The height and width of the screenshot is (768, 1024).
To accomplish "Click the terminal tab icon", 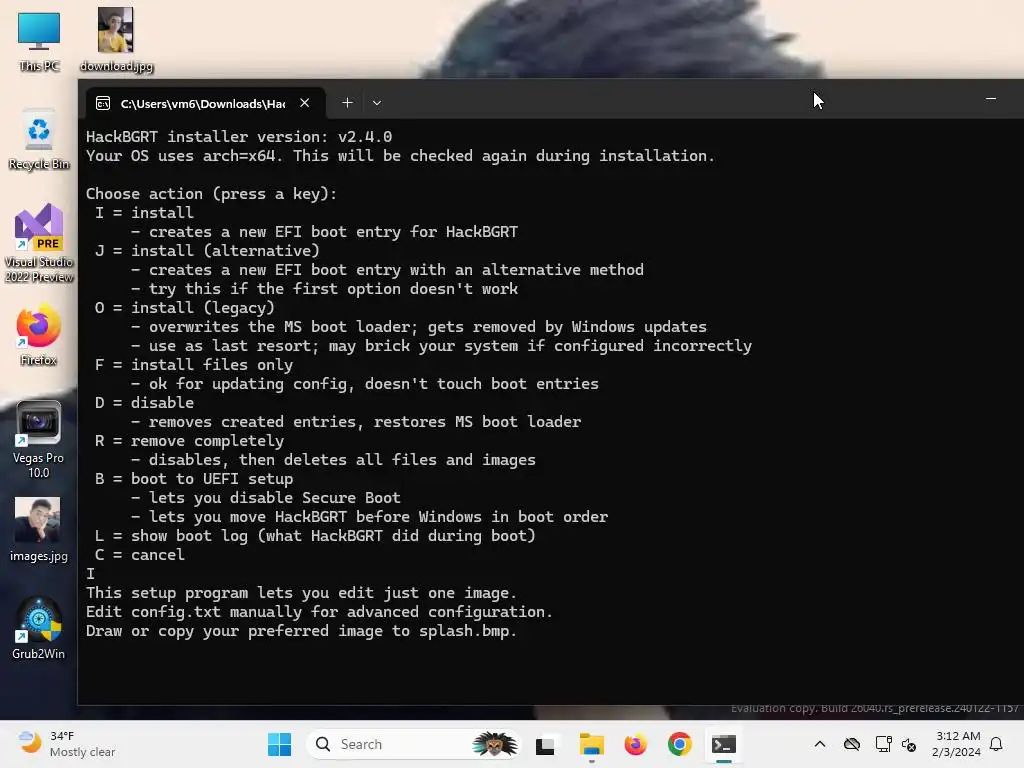I will pyautogui.click(x=103, y=103).
